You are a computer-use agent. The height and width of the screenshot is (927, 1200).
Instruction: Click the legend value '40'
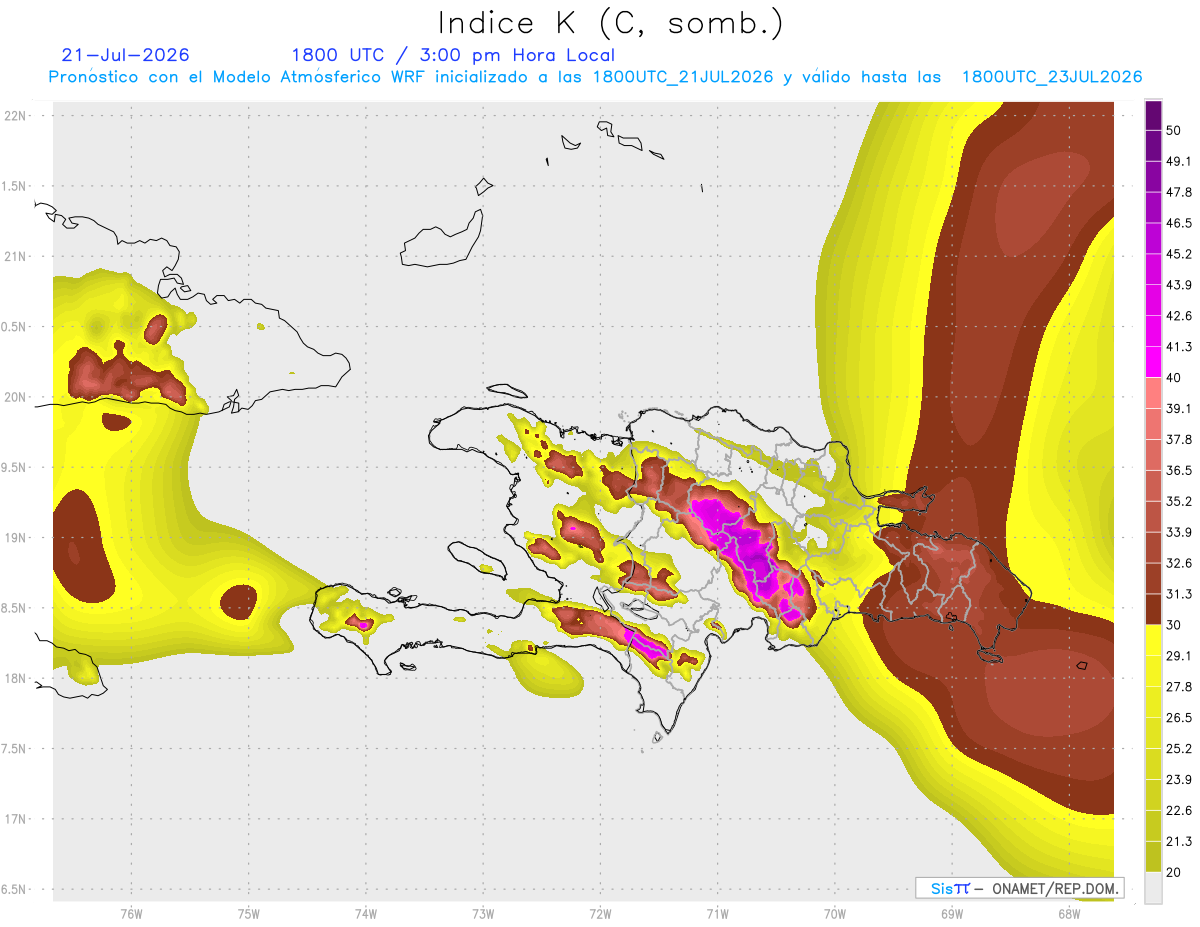coord(1174,378)
